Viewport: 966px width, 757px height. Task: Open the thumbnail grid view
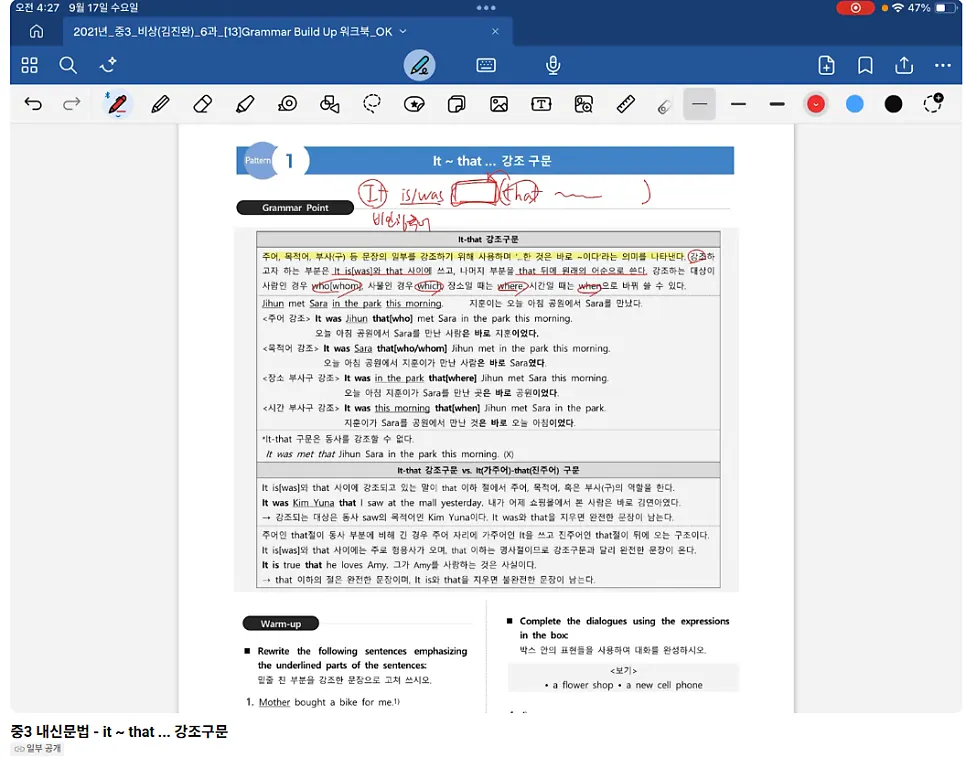pos(30,65)
